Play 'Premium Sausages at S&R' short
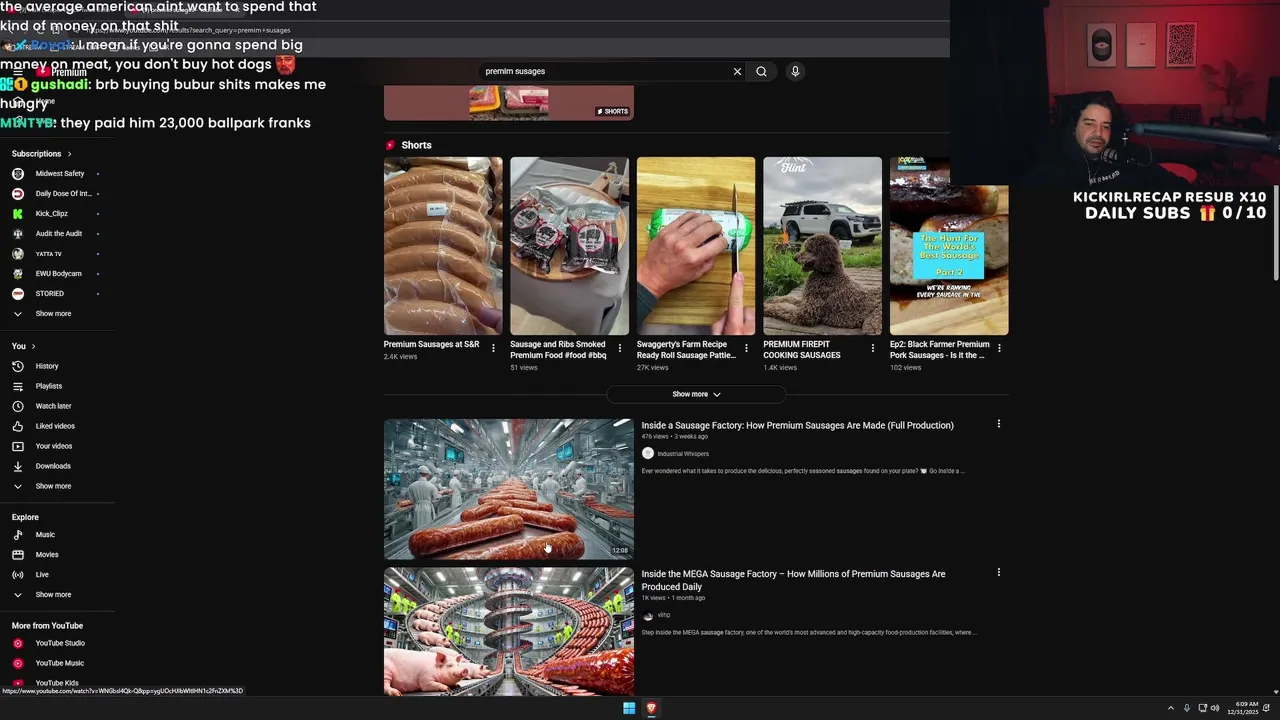 point(443,246)
